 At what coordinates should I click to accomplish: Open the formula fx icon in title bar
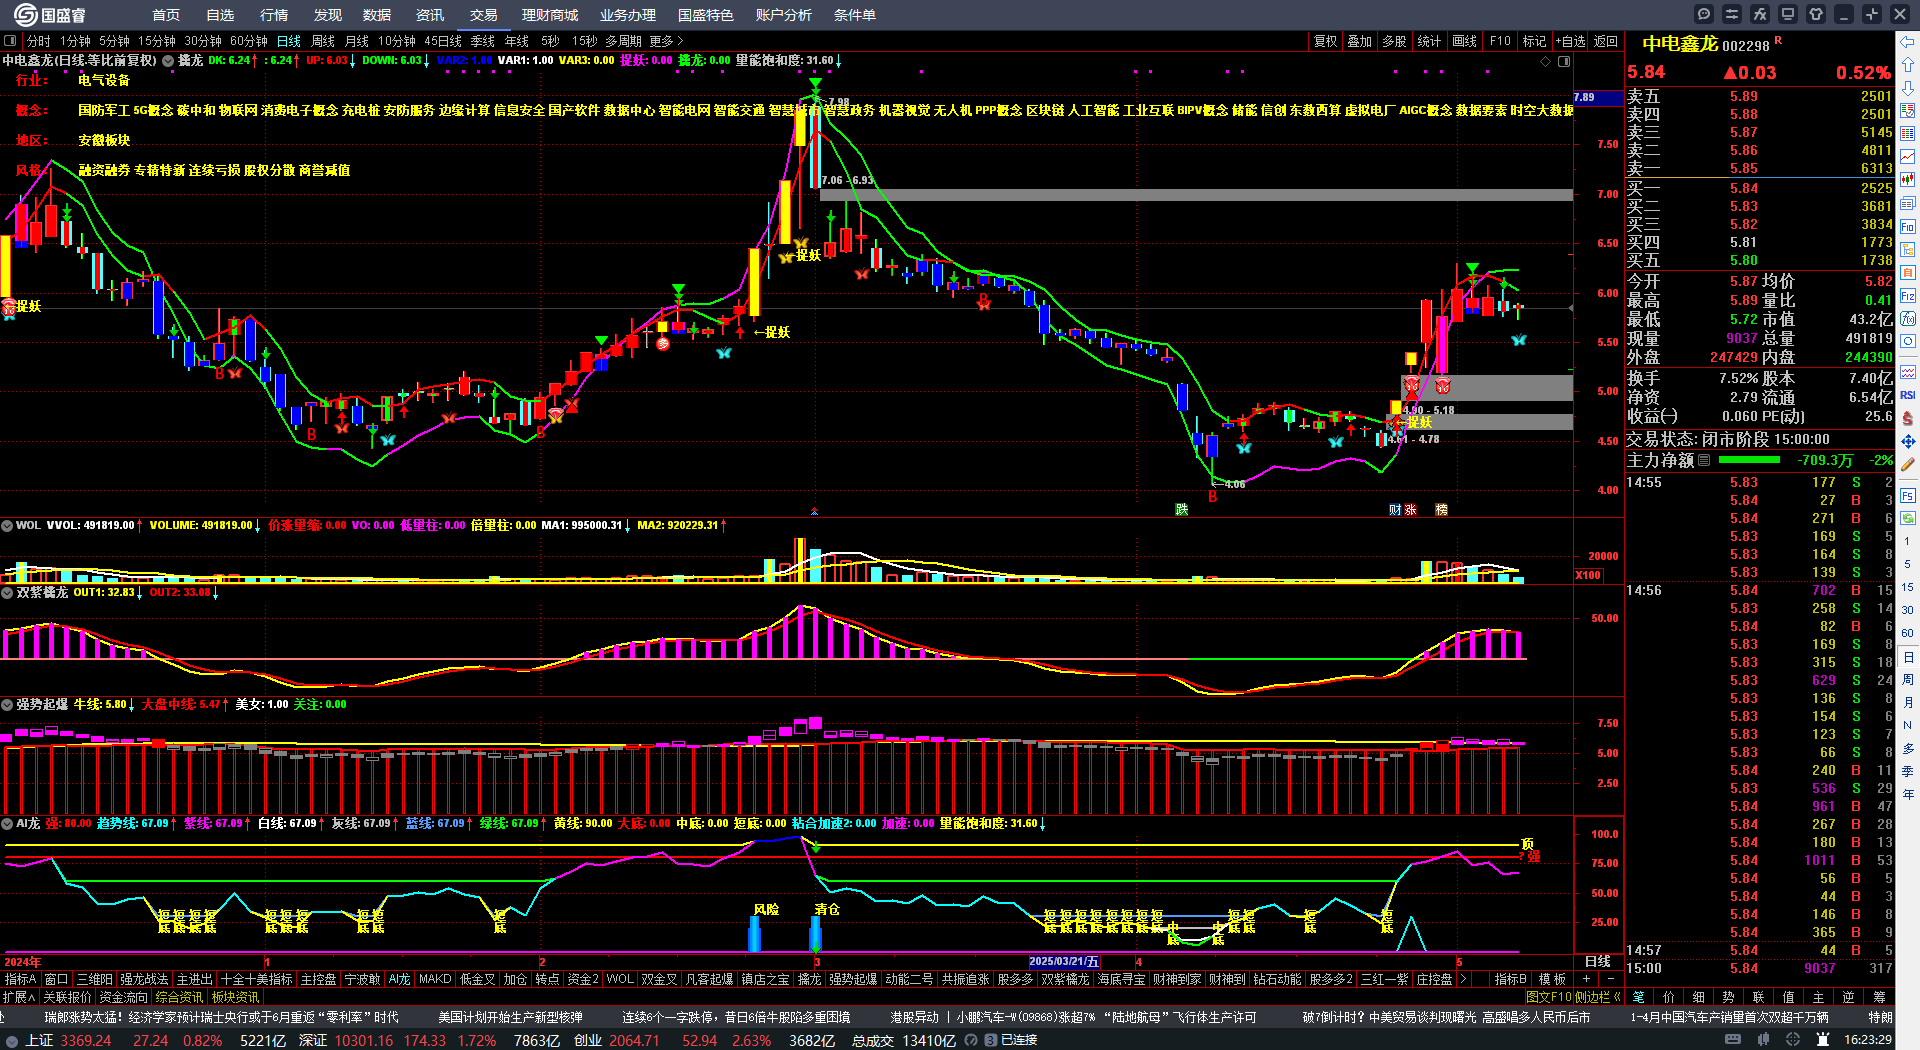[x=1760, y=14]
